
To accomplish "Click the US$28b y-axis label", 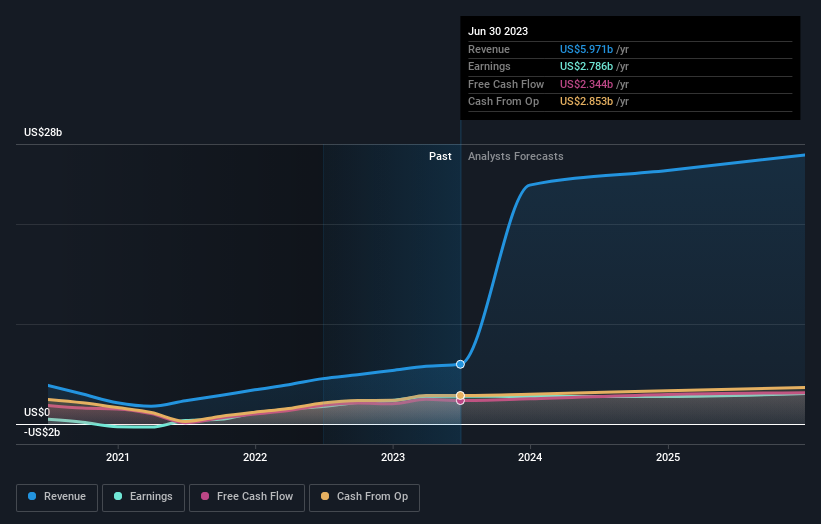I will (x=43, y=132).
